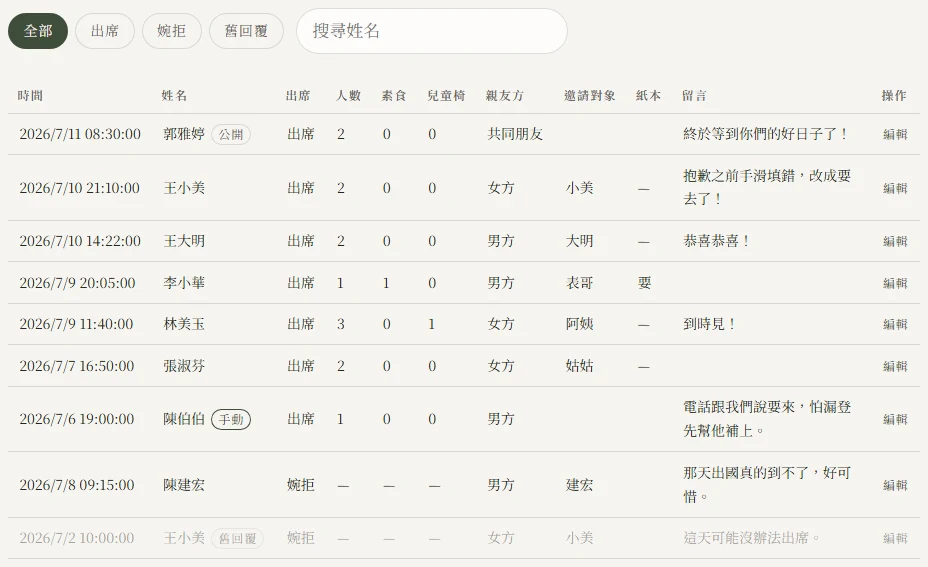This screenshot has height=567, width=928.
Task: Click the 舊回覆 badge beside 王小美
Action: point(237,539)
